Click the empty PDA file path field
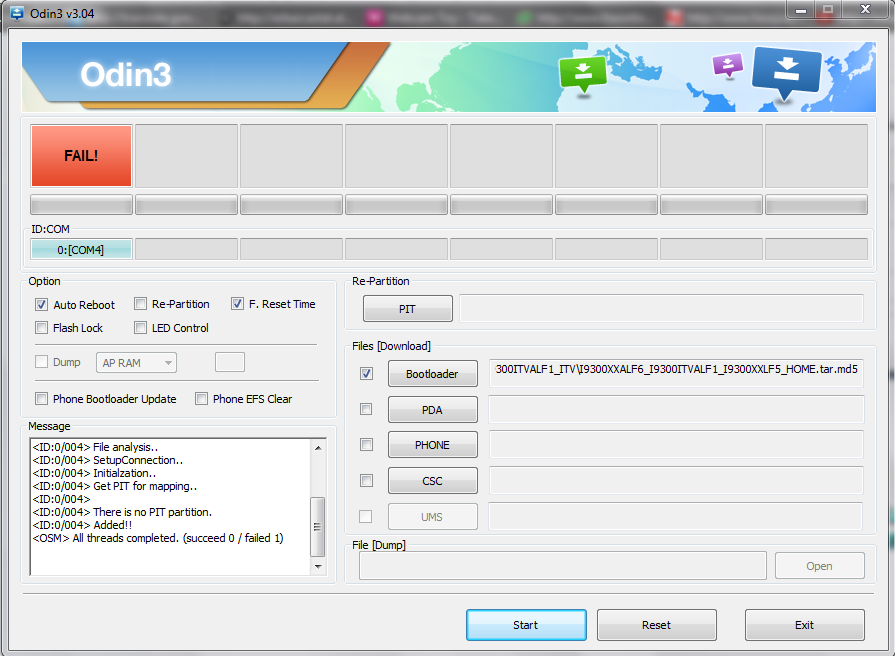This screenshot has height=656, width=895. pos(676,409)
